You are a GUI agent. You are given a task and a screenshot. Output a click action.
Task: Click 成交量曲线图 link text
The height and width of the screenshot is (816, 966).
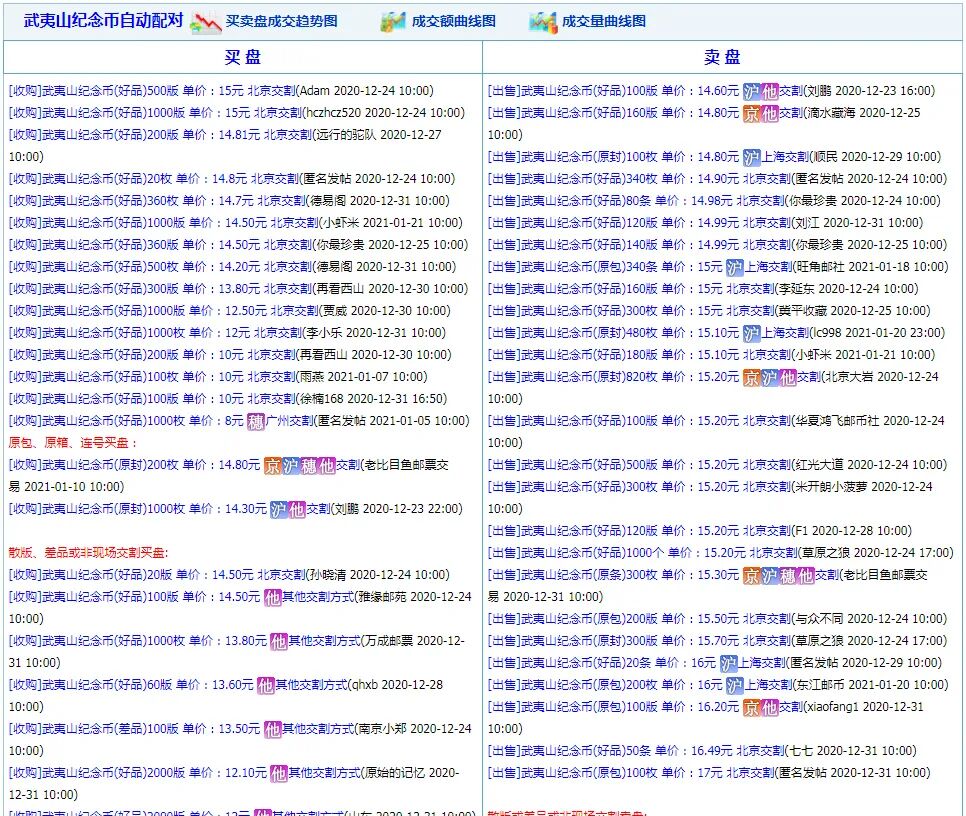604,21
